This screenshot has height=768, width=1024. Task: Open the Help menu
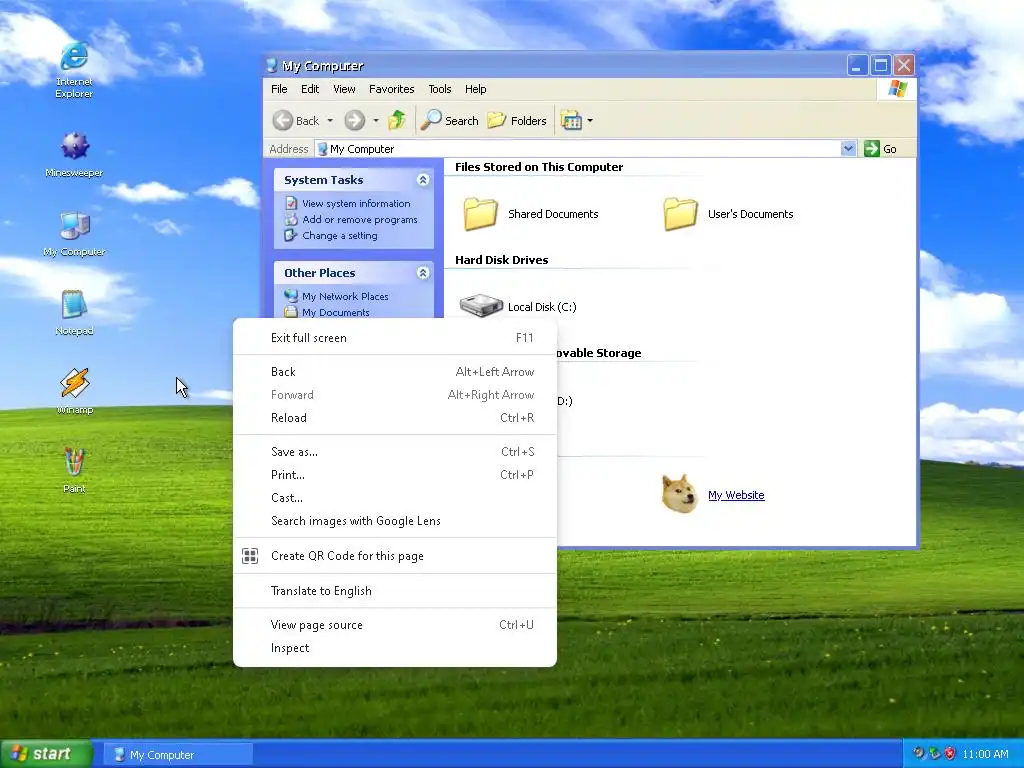coord(475,89)
